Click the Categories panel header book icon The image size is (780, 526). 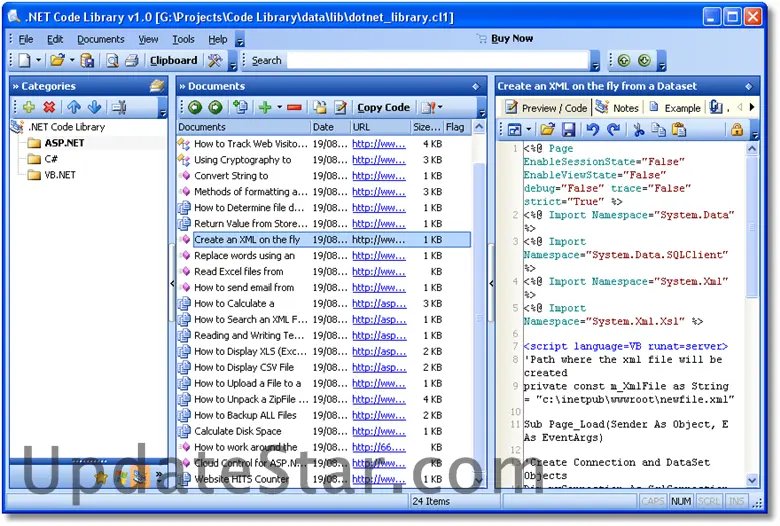coord(157,86)
